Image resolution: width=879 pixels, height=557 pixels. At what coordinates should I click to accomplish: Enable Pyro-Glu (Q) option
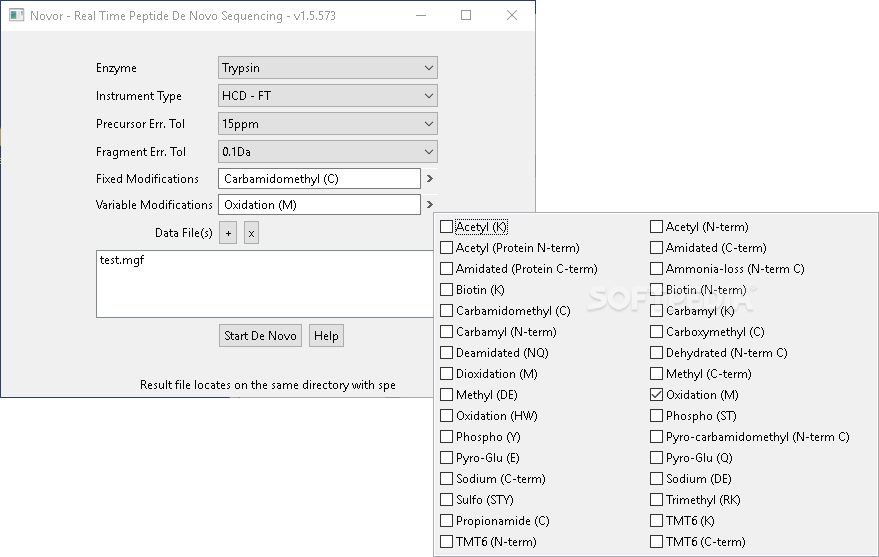tap(656, 458)
